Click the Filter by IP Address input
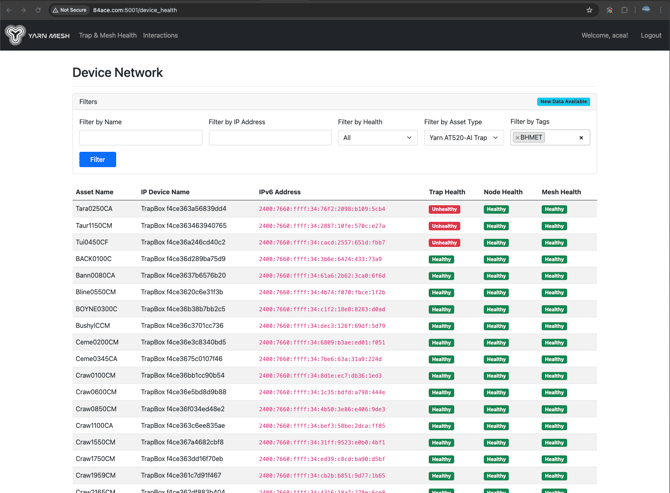Viewport: 670px width, 493px height. coord(269,138)
